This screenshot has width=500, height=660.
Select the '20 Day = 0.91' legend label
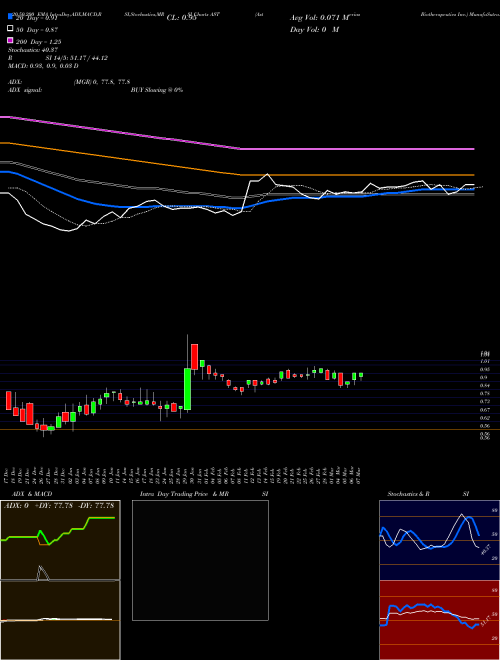[x=37, y=18]
